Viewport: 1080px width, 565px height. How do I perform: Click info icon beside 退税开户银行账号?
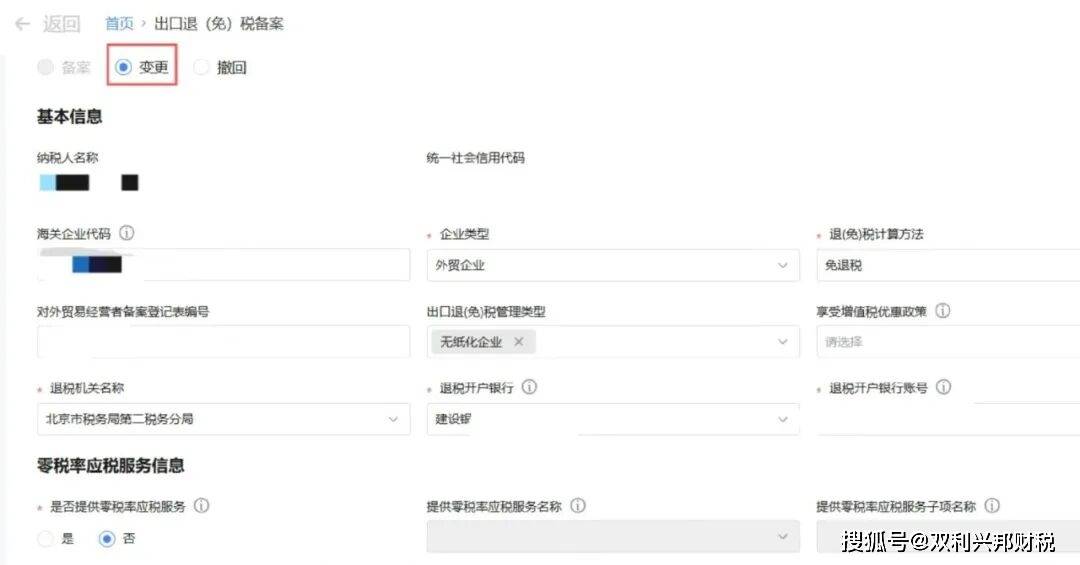[x=943, y=387]
